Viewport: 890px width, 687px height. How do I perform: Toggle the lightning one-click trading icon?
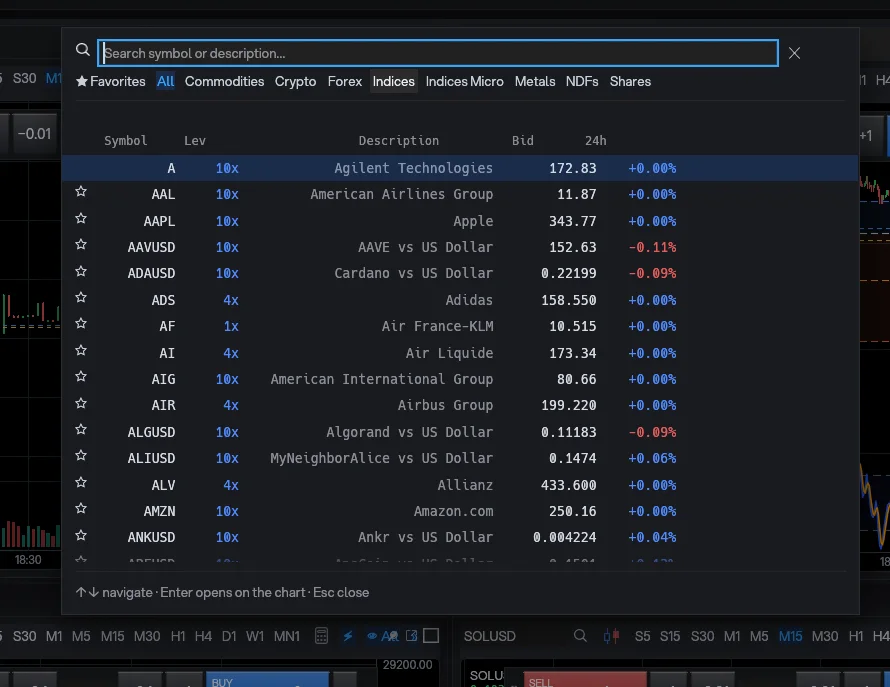click(x=347, y=636)
